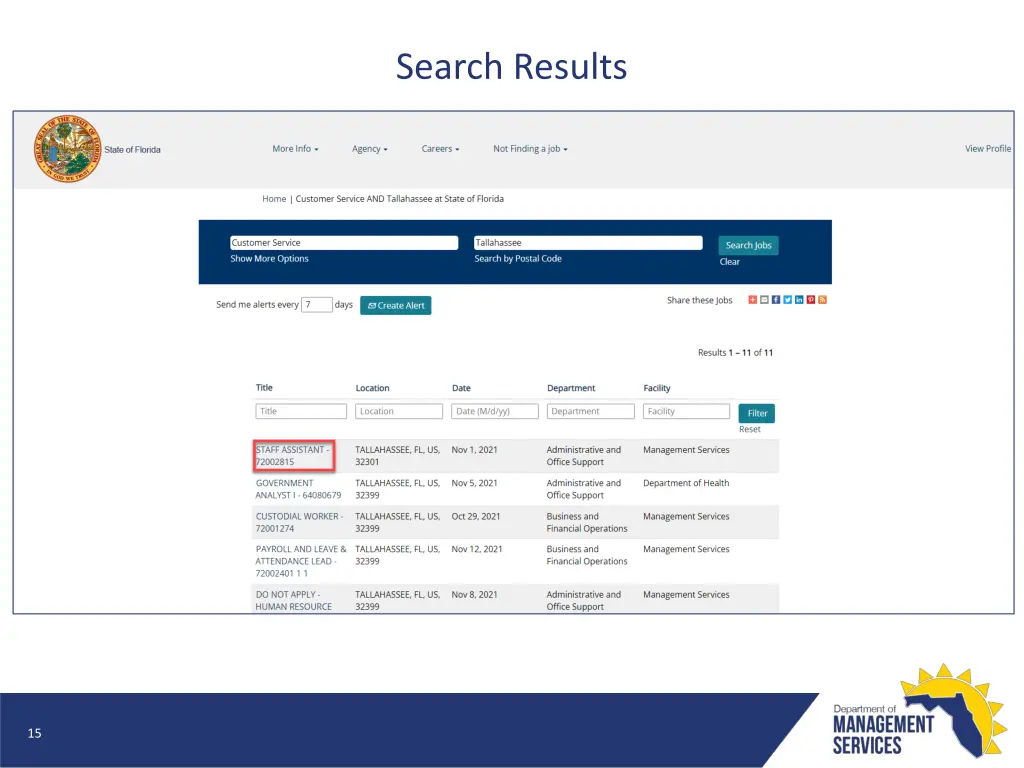1024x768 pixels.
Task: Click 'TALLAHASSEE, FL, US, 32301' location cell
Action: 398,456
